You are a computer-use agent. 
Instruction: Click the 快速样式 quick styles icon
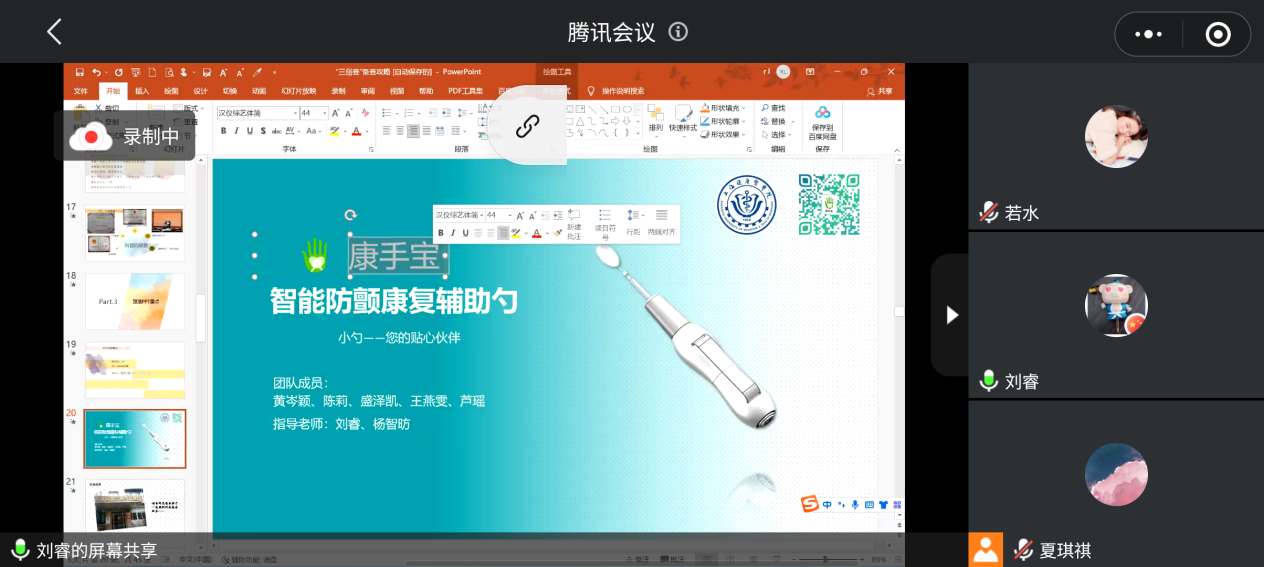(x=683, y=115)
